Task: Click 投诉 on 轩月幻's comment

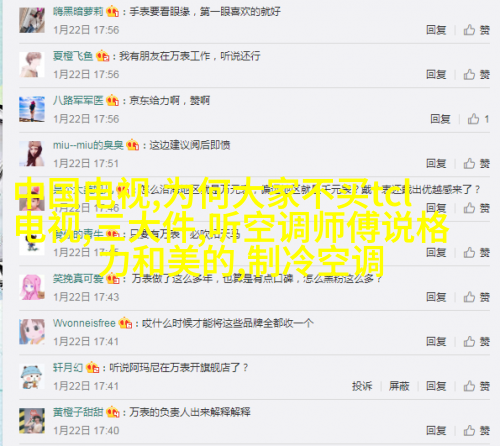Action: [362, 386]
